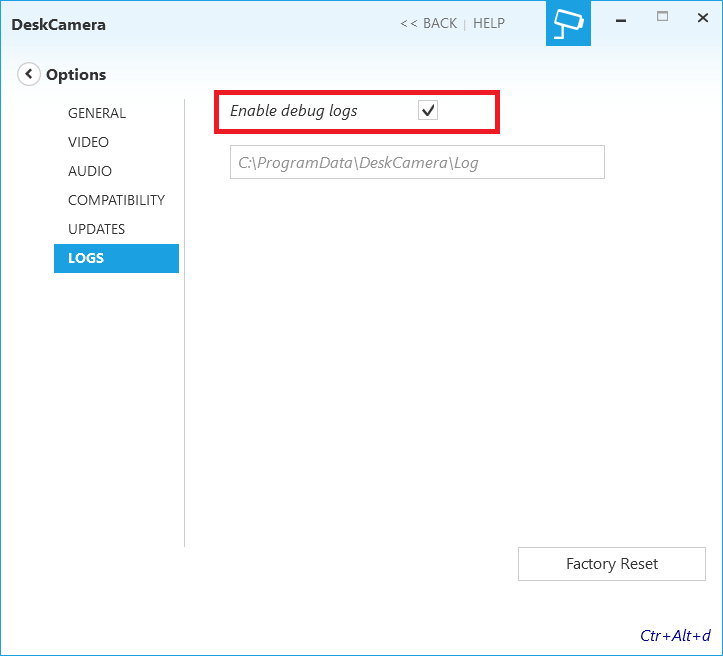Click the log folder path field
The width and height of the screenshot is (723, 656).
tap(417, 162)
